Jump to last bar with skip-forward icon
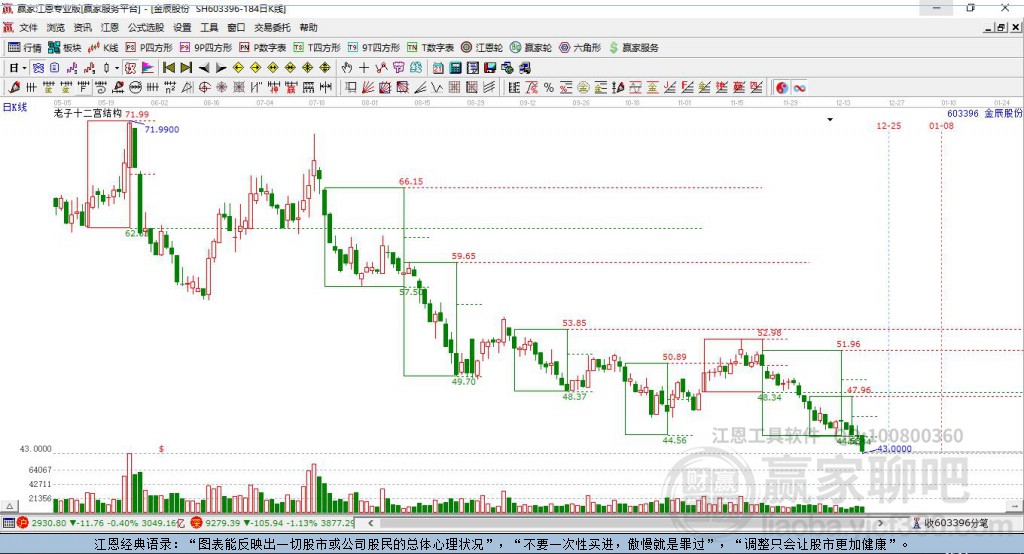 tap(186, 68)
